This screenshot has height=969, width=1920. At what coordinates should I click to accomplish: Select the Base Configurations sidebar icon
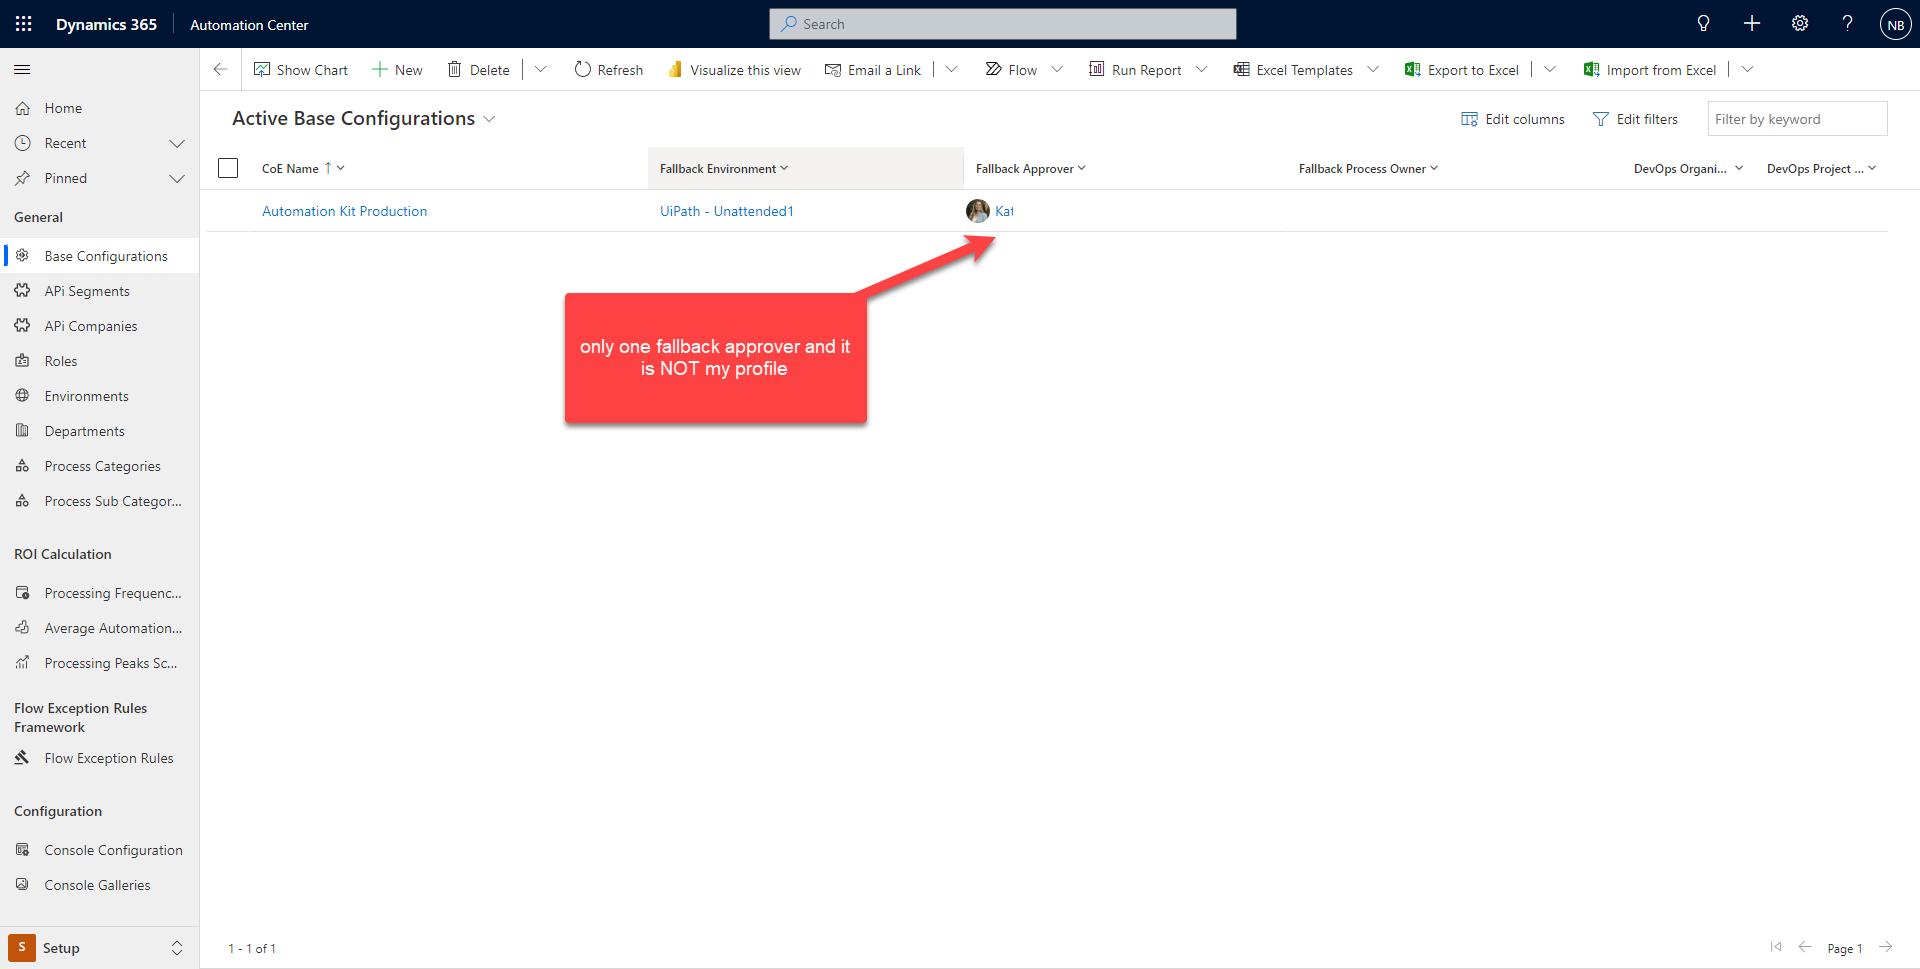click(22, 255)
